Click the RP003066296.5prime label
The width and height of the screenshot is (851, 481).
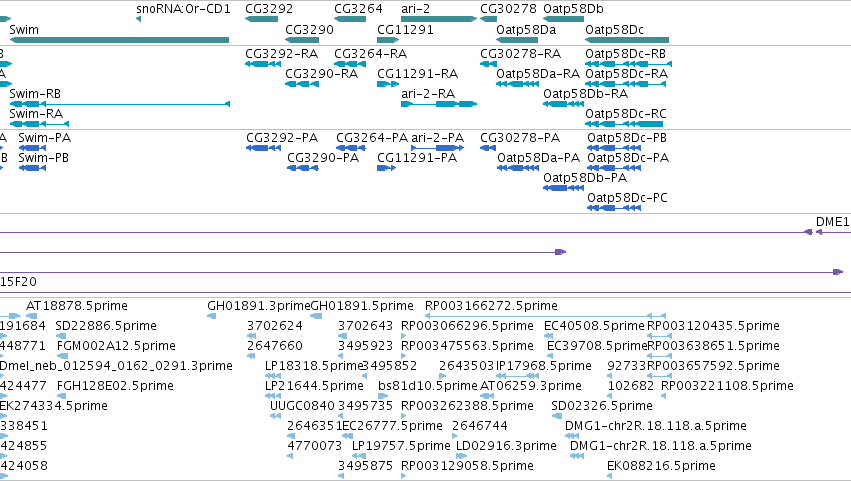click(467, 326)
